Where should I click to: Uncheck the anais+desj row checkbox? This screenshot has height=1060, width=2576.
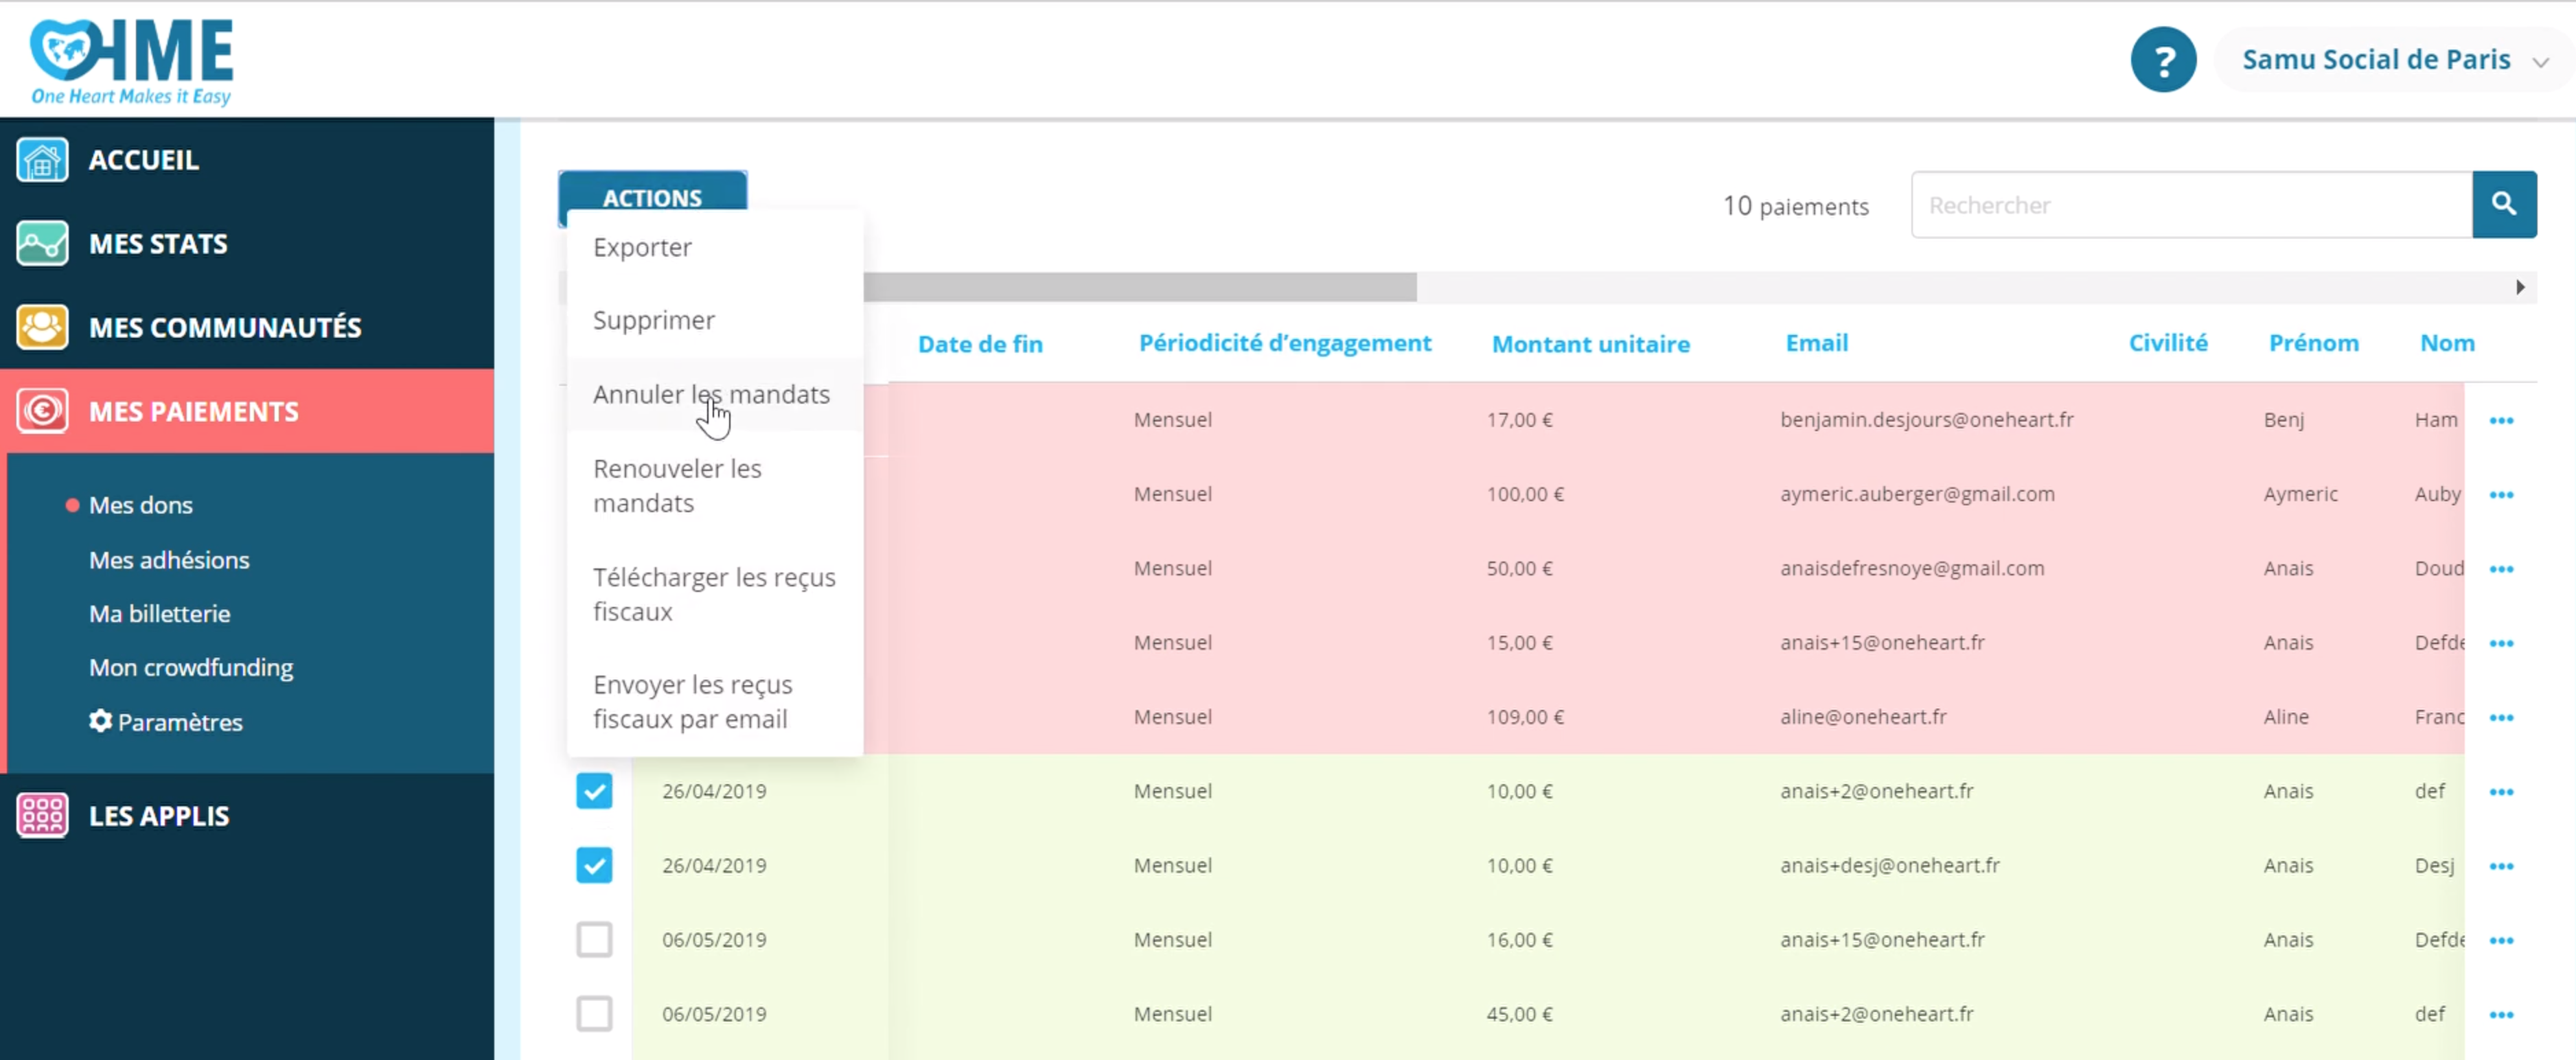pyautogui.click(x=594, y=865)
